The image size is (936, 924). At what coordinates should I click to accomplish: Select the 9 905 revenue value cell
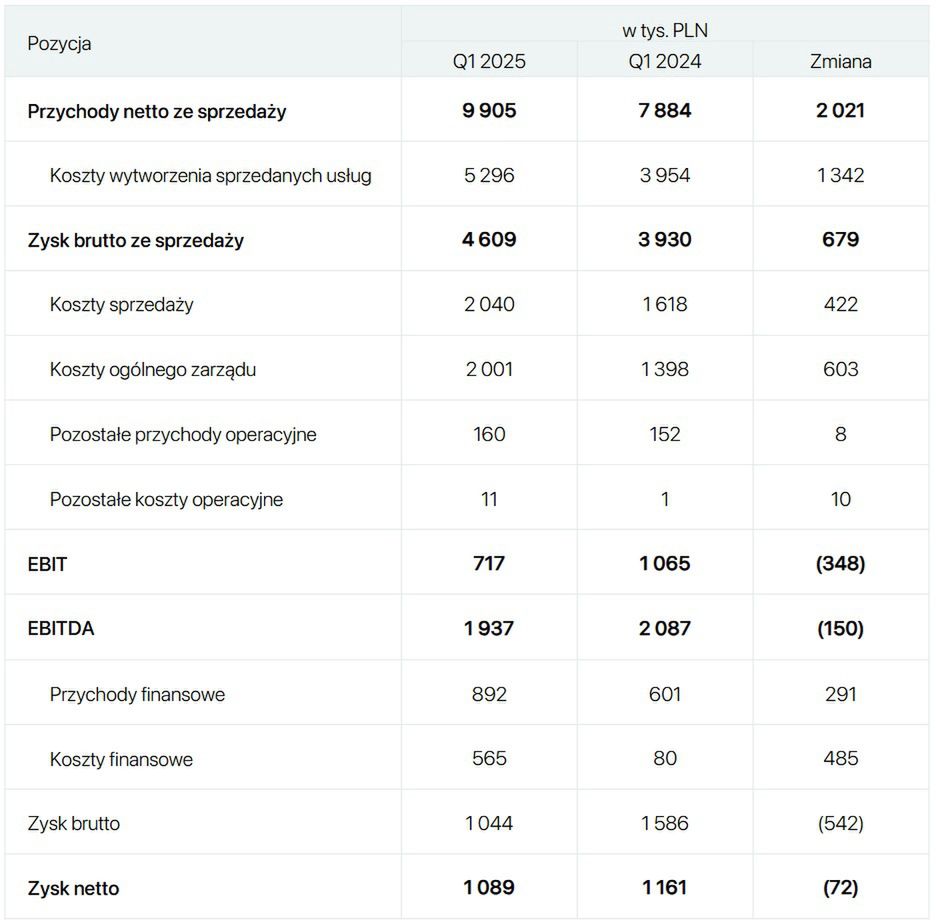coord(489,111)
